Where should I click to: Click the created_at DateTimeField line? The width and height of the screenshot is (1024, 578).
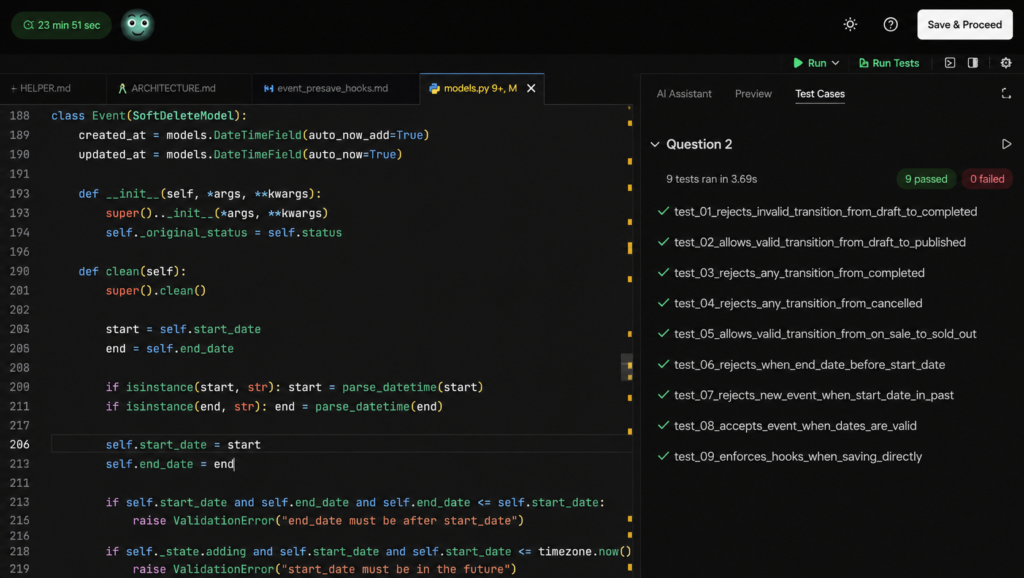pyautogui.click(x=253, y=135)
